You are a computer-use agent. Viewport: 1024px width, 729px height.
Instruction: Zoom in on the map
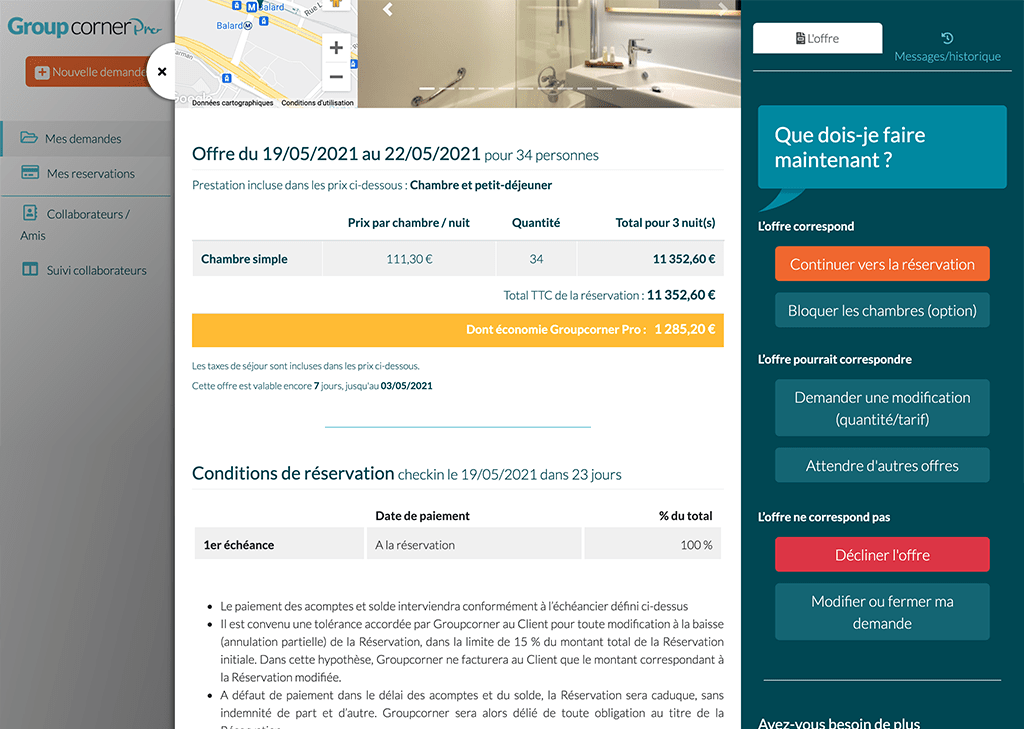click(336, 48)
